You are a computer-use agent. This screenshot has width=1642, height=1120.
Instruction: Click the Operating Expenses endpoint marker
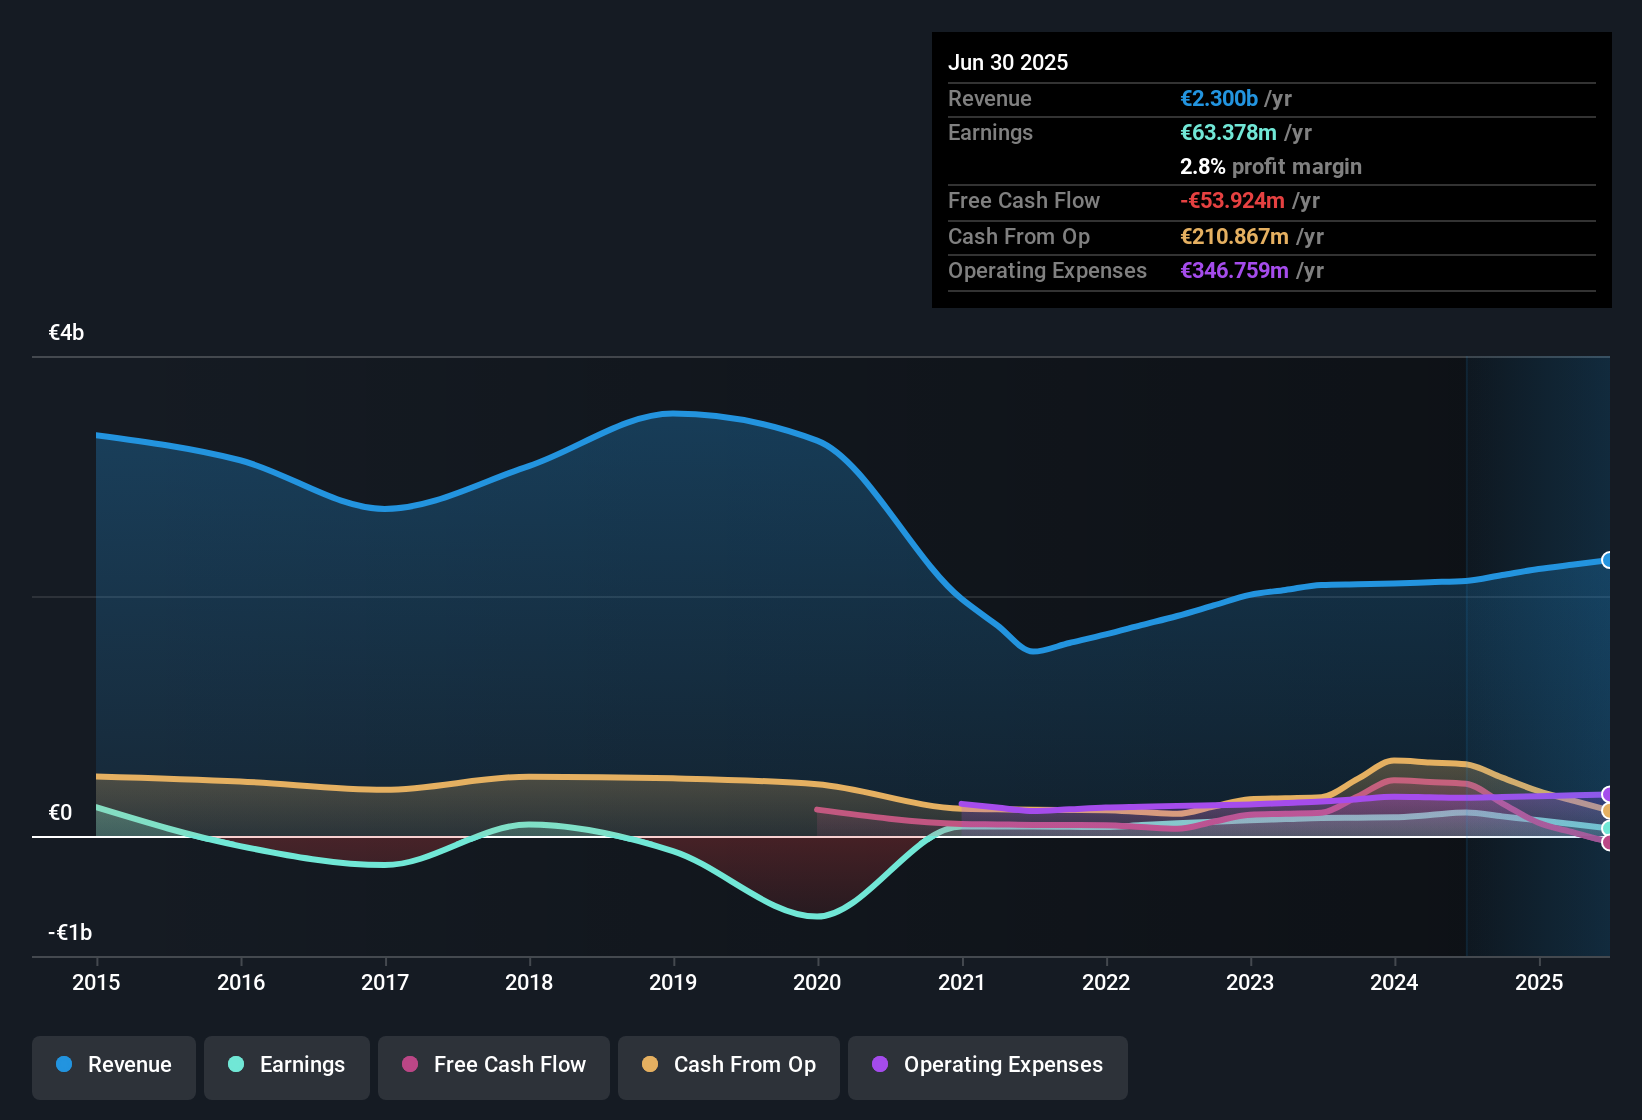pos(1606,795)
